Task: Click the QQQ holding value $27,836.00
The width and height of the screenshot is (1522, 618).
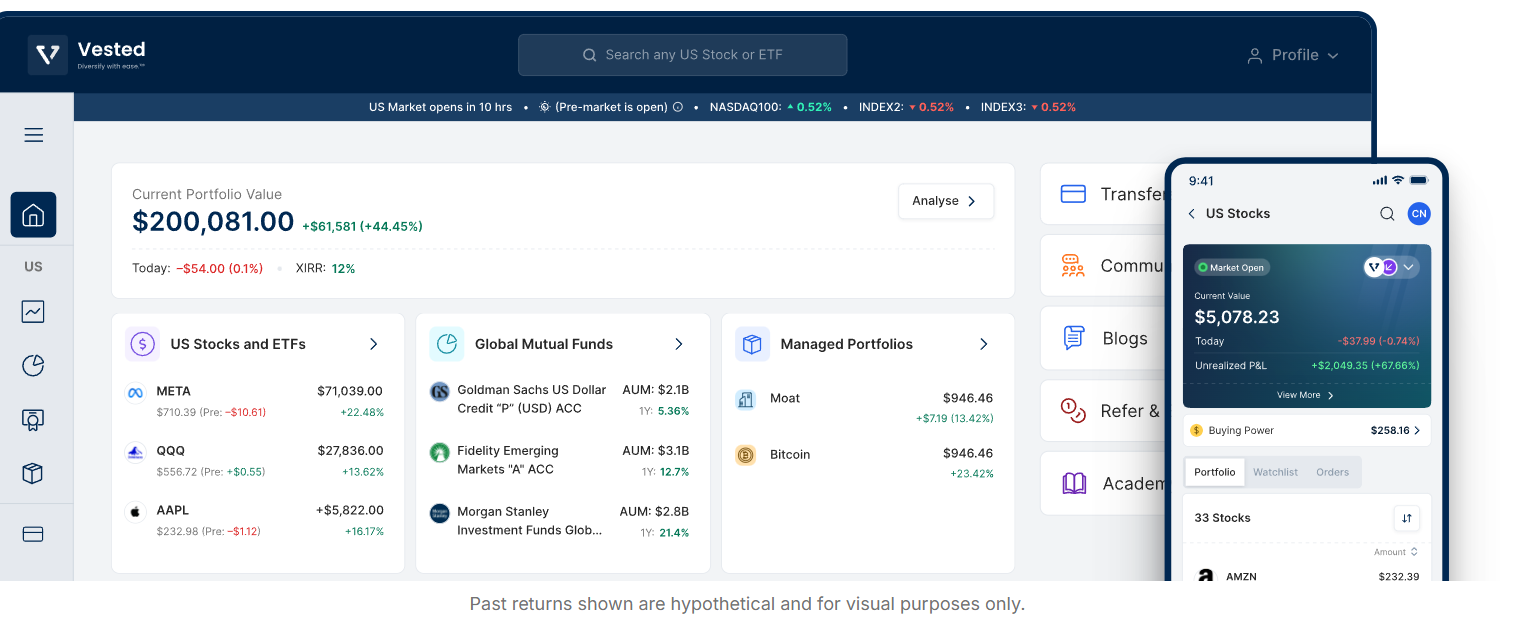Action: [350, 451]
